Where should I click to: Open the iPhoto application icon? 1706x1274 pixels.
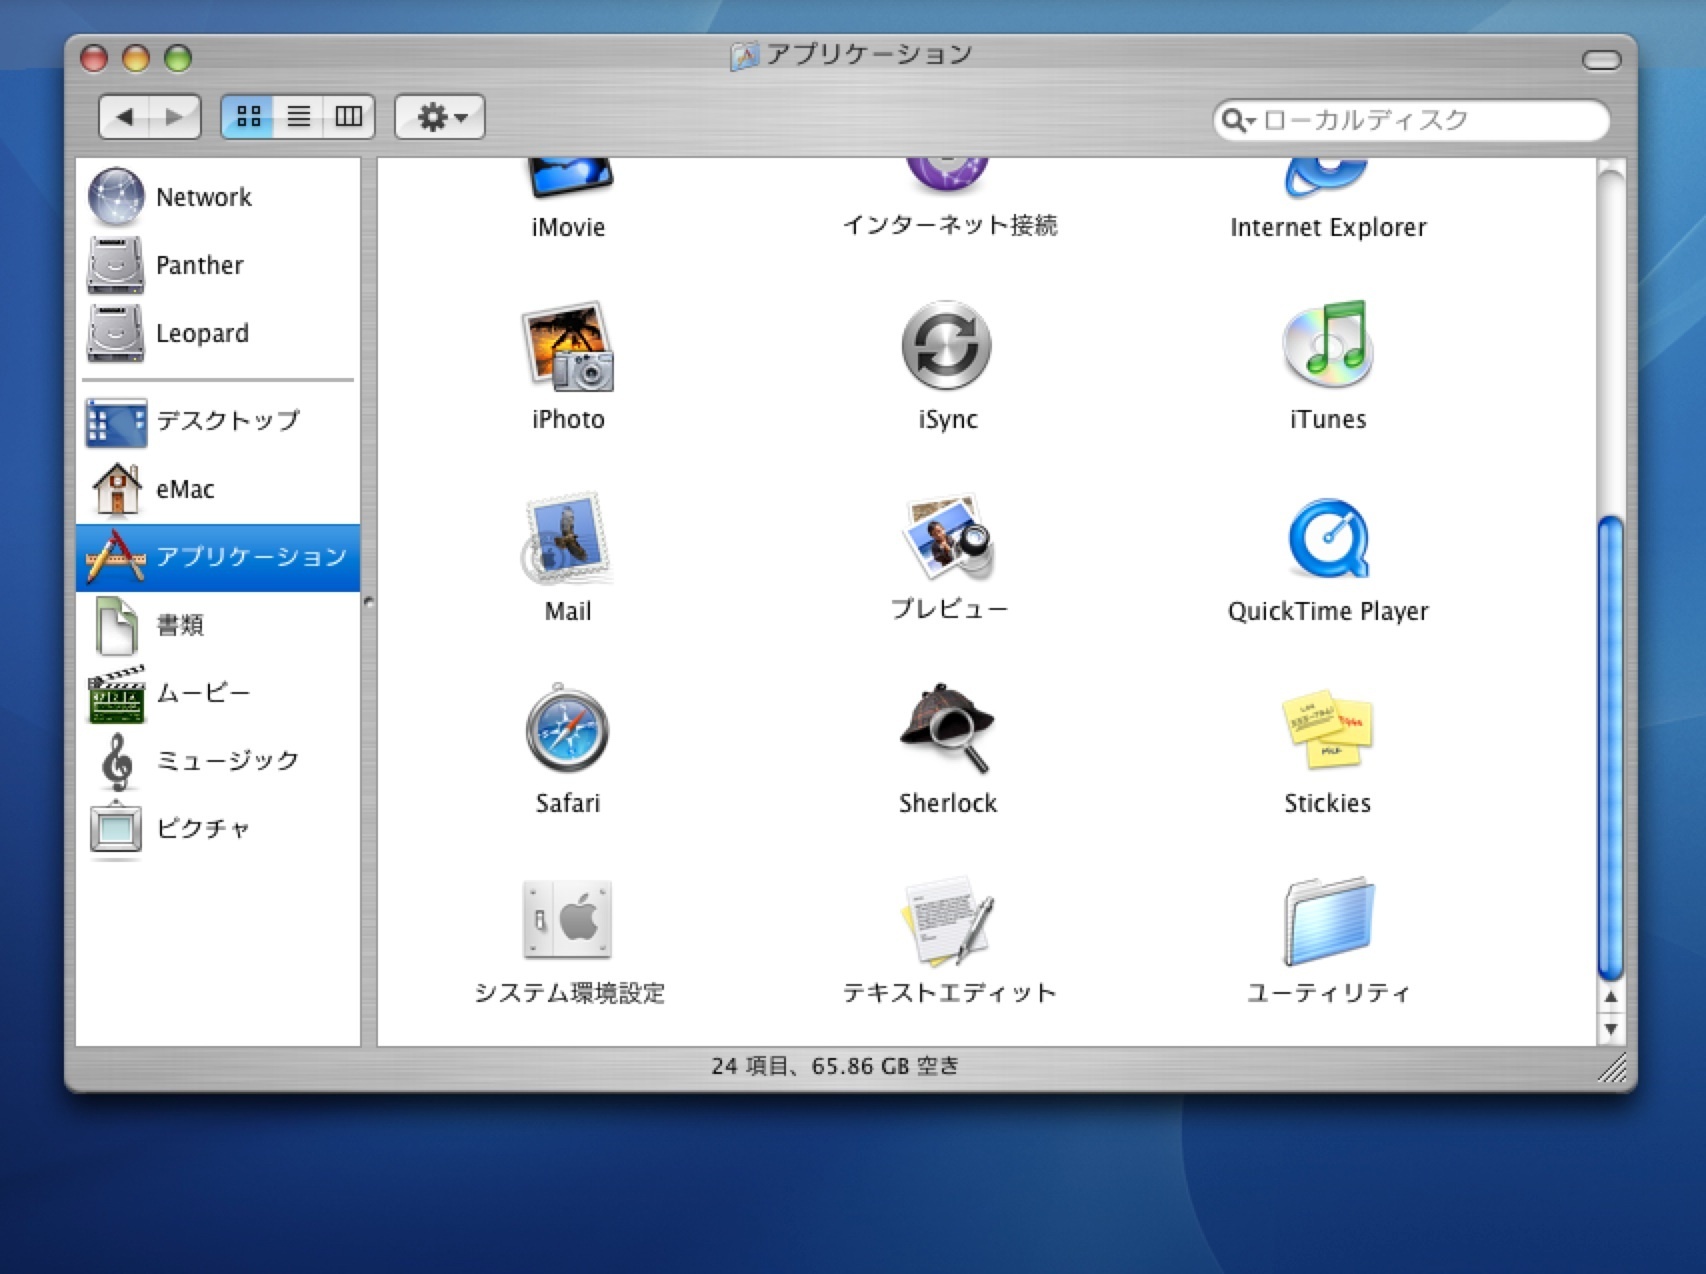[567, 346]
